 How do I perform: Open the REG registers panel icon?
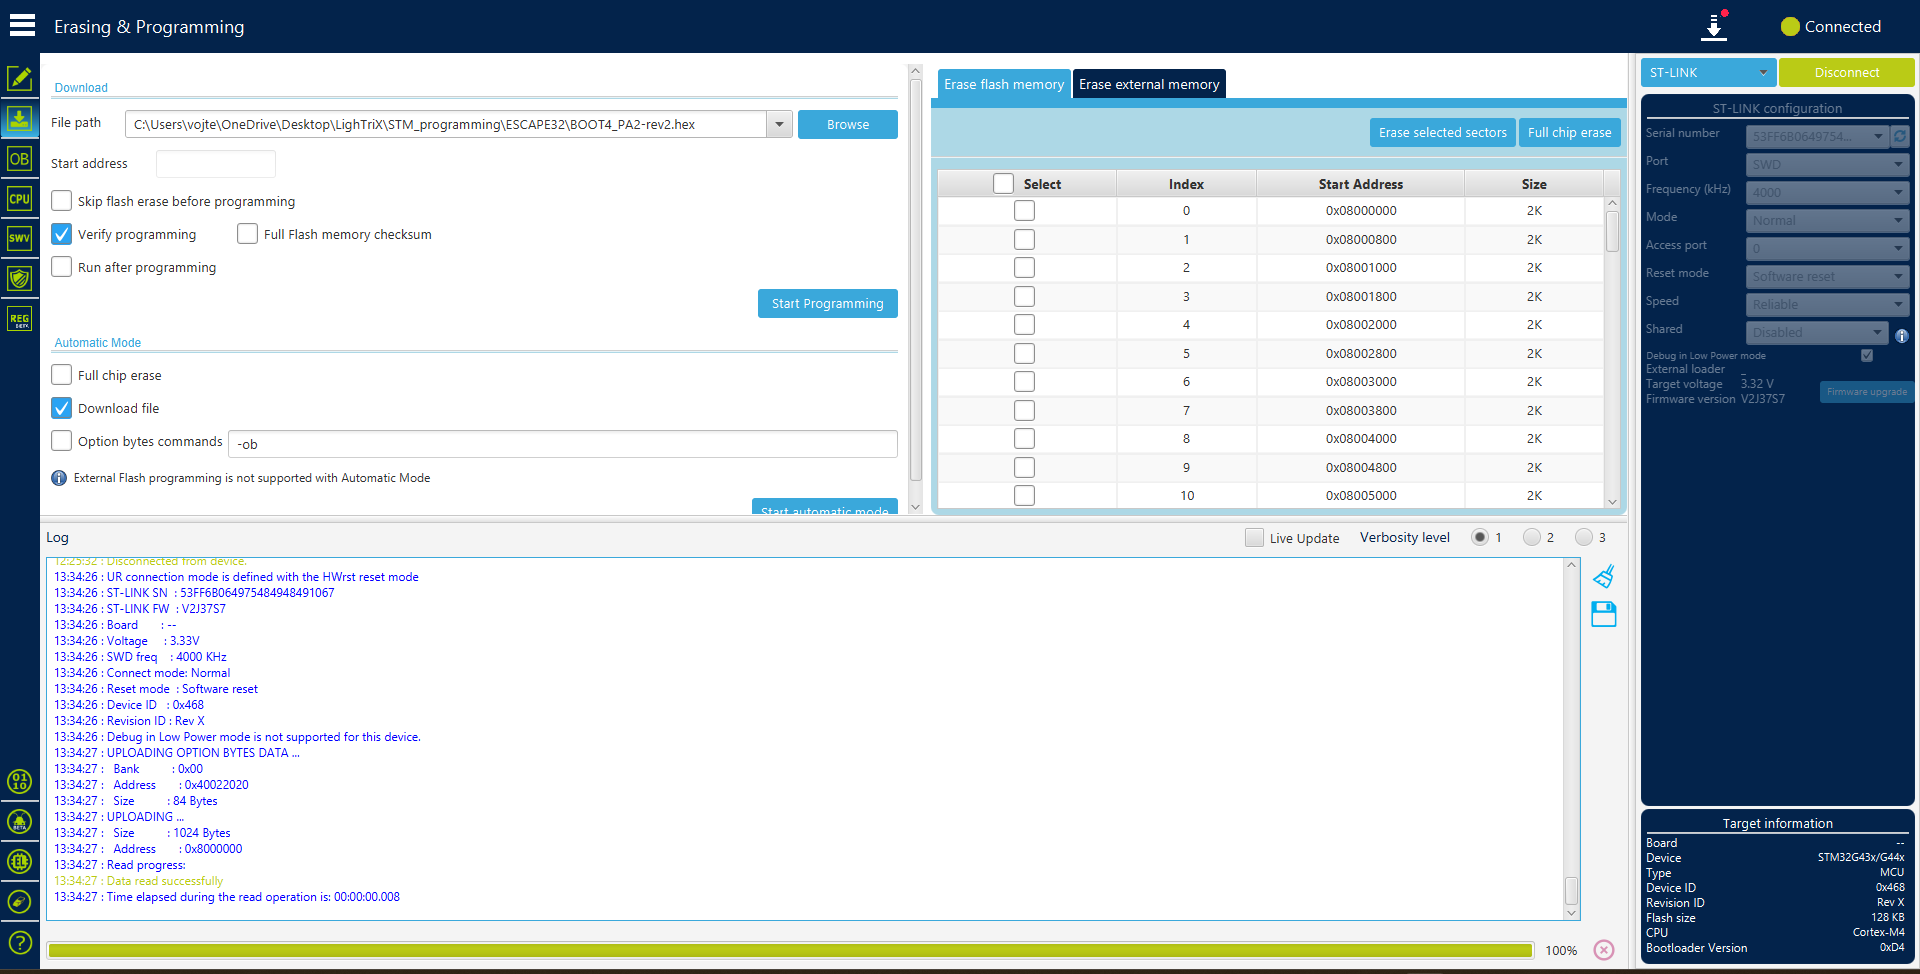click(20, 319)
